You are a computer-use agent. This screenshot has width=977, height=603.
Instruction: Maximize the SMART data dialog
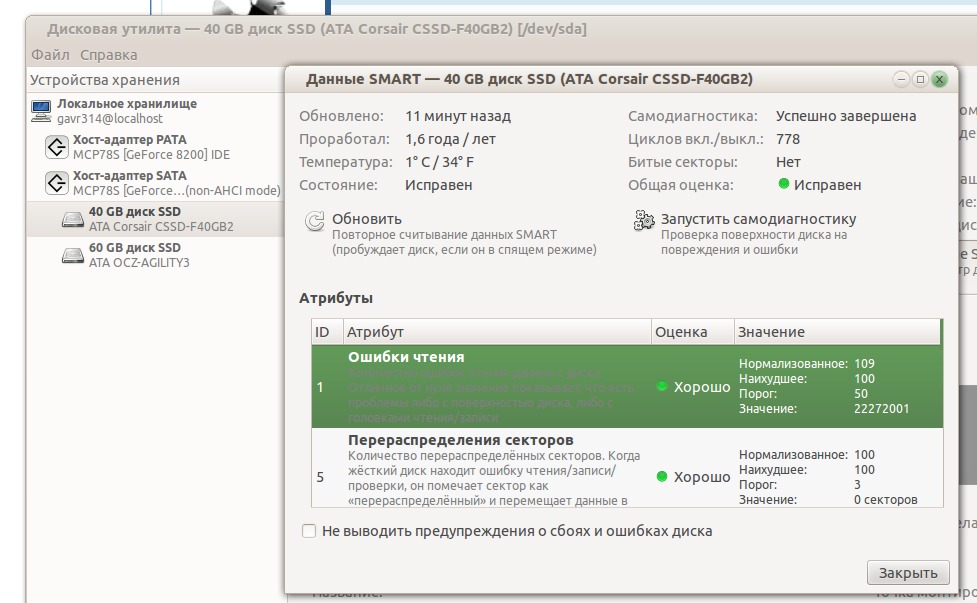[920, 79]
